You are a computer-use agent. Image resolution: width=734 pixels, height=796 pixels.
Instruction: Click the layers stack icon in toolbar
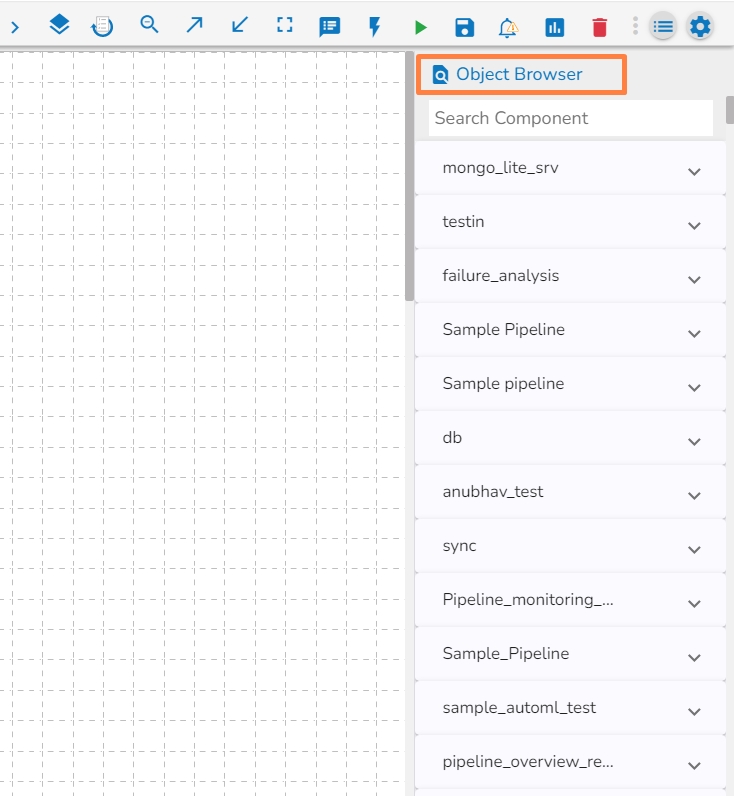[x=59, y=26]
